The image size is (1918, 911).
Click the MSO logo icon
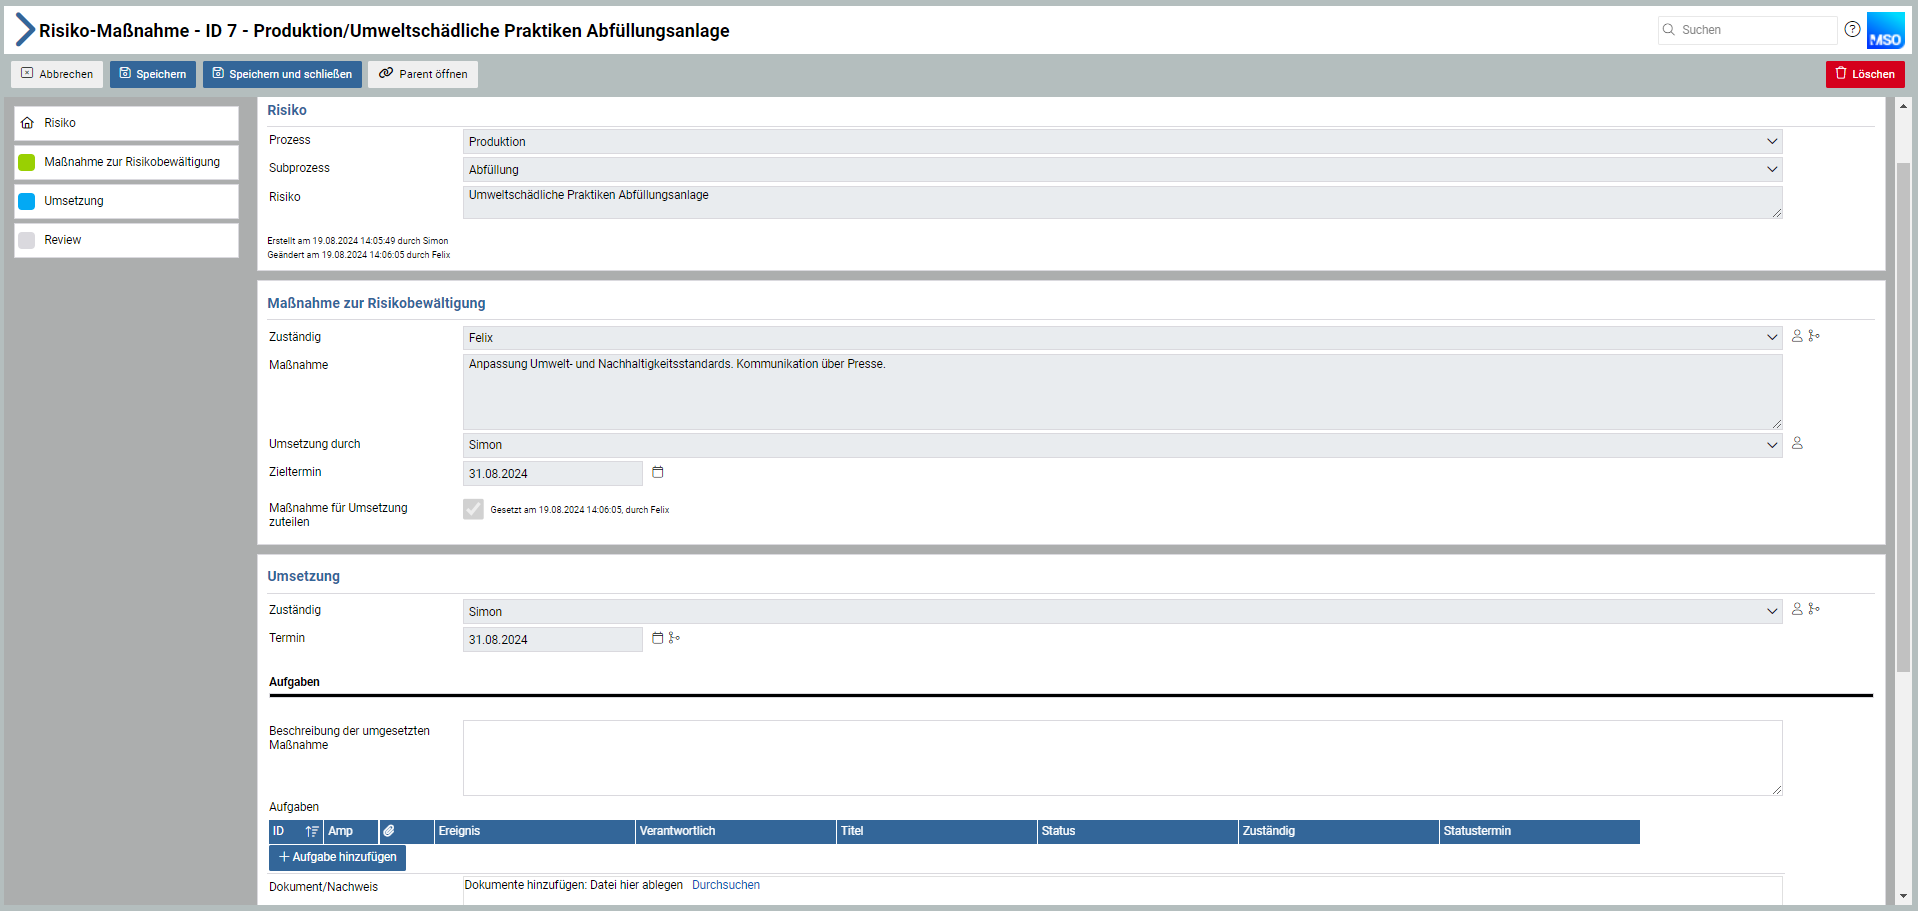click(1885, 30)
